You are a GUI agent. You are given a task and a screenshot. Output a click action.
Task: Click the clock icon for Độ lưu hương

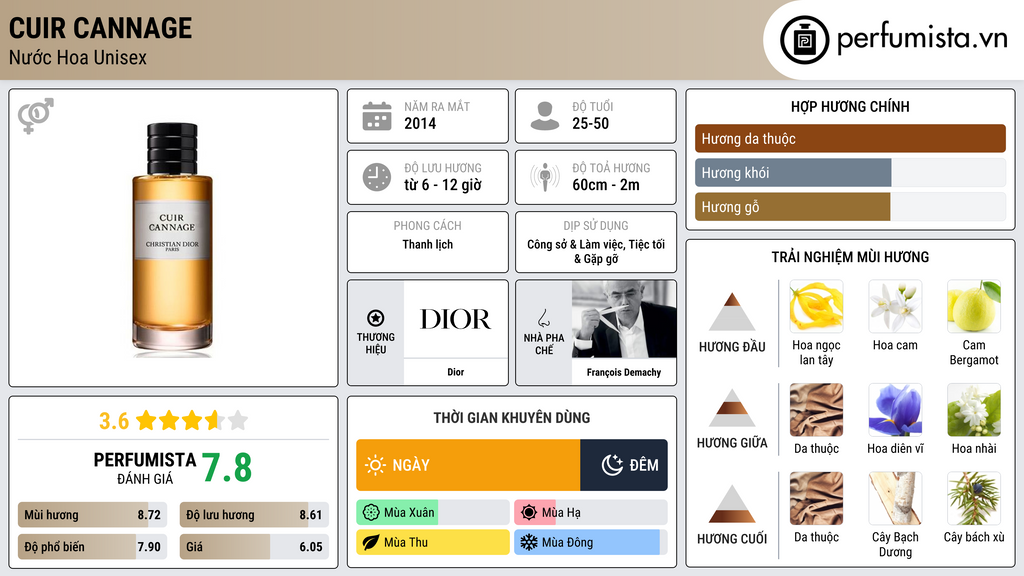point(376,177)
